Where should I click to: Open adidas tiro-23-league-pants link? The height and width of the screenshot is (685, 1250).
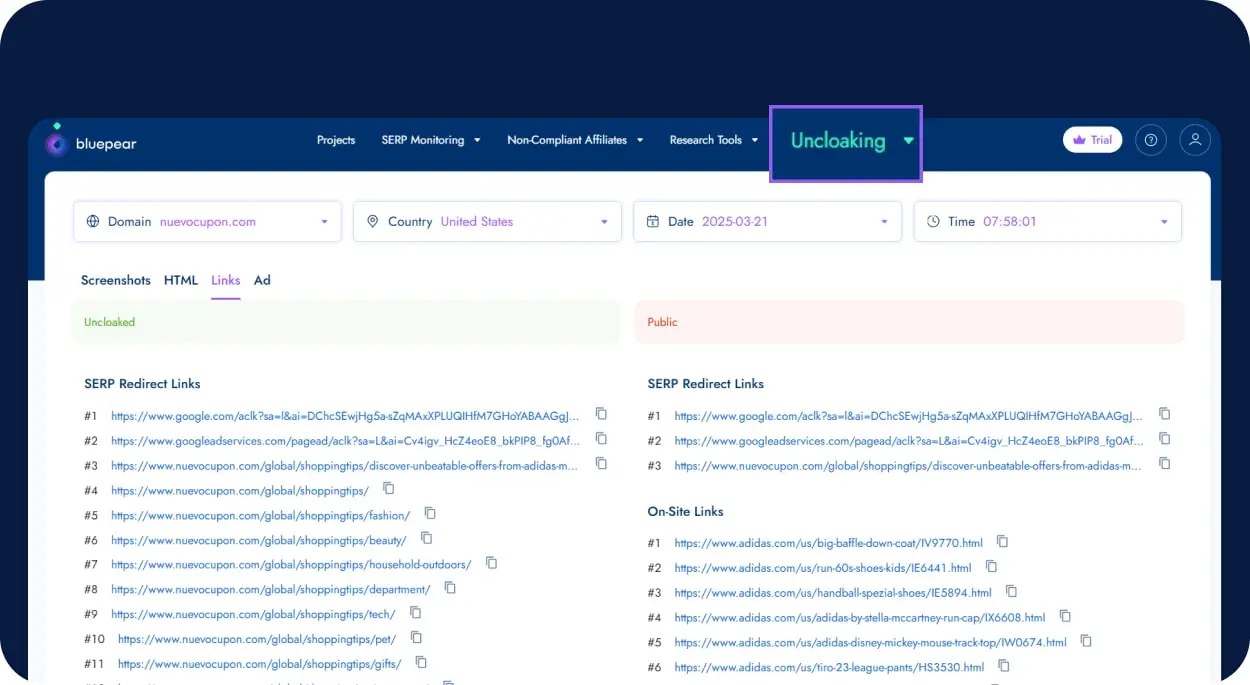(x=830, y=667)
